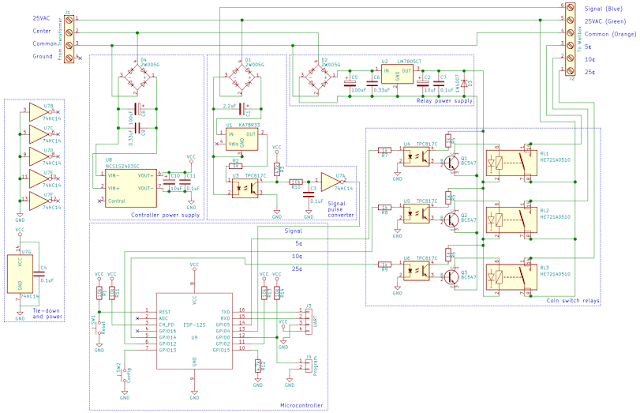Click the 'ESP-12S' text inside U9
Screen dimensions: 640x413
194,325
